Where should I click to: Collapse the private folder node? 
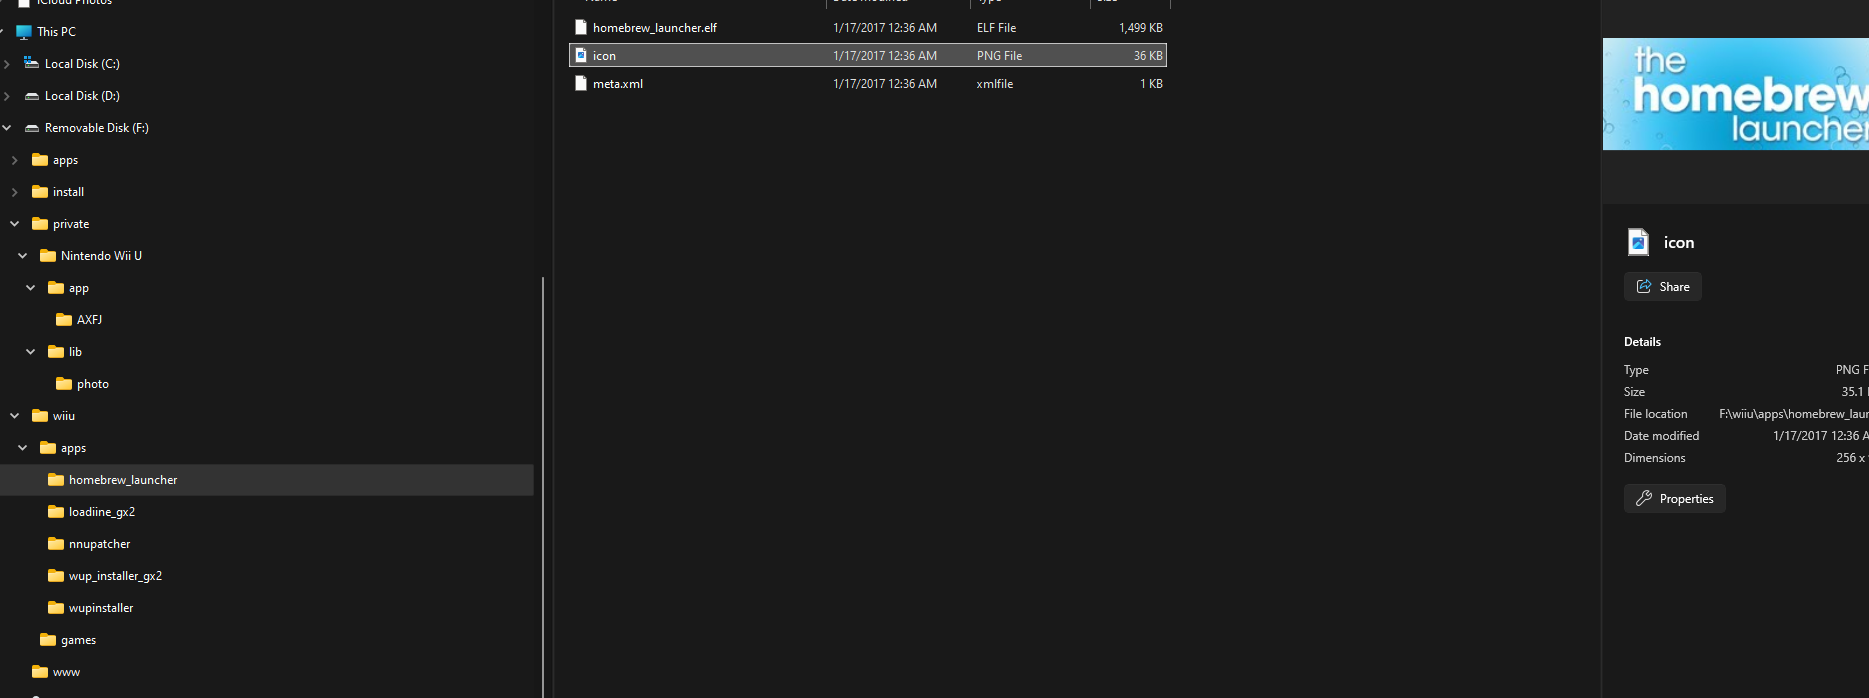(x=15, y=224)
